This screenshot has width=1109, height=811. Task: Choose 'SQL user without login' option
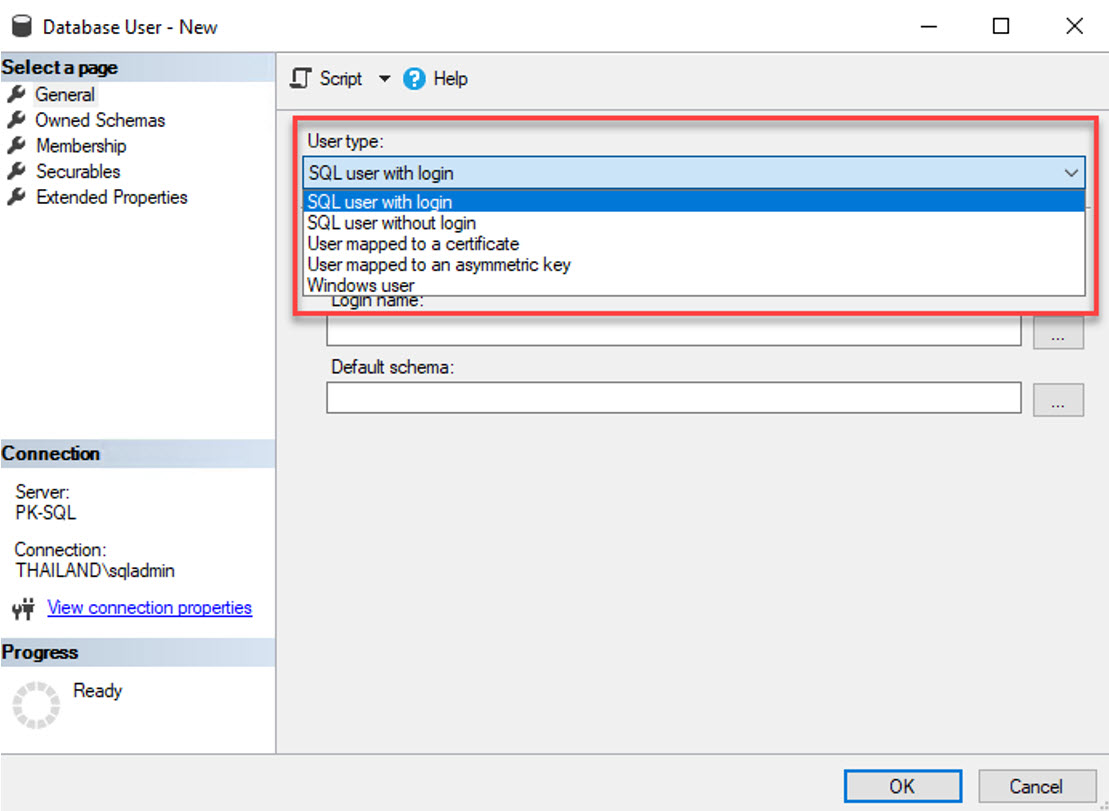click(391, 223)
